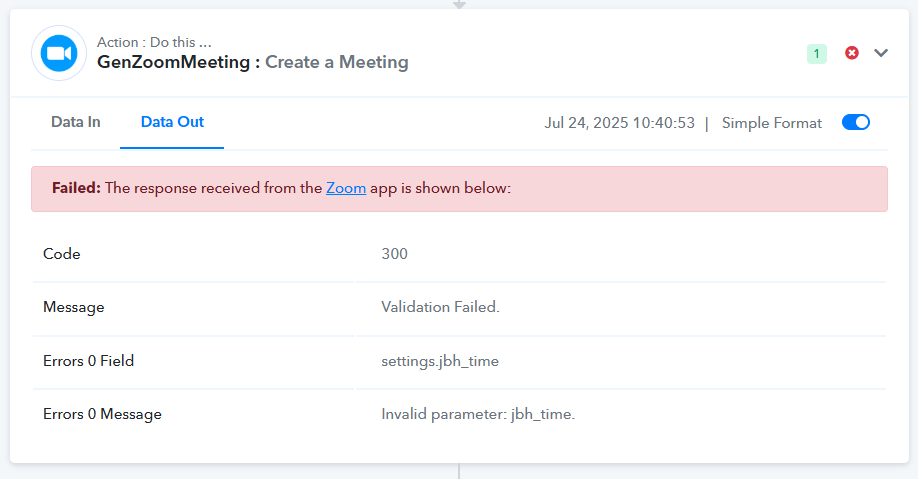The height and width of the screenshot is (479, 918).
Task: Collapse the action step with chevron
Action: pyautogui.click(x=881, y=53)
